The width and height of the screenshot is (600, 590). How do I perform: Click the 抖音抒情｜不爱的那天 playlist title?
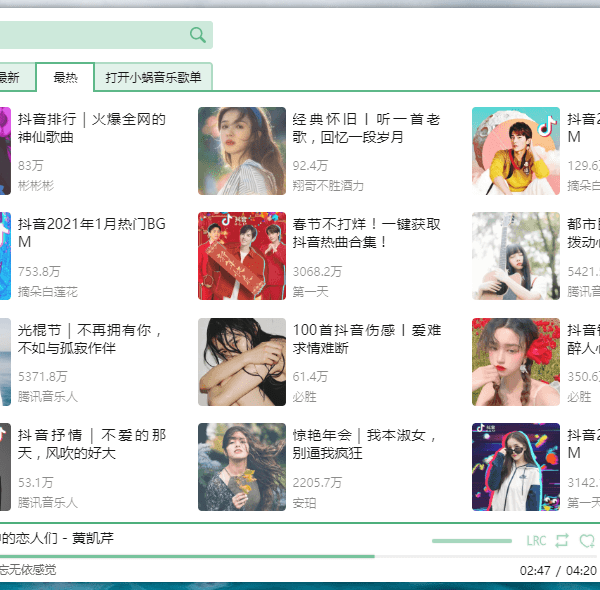(x=91, y=444)
